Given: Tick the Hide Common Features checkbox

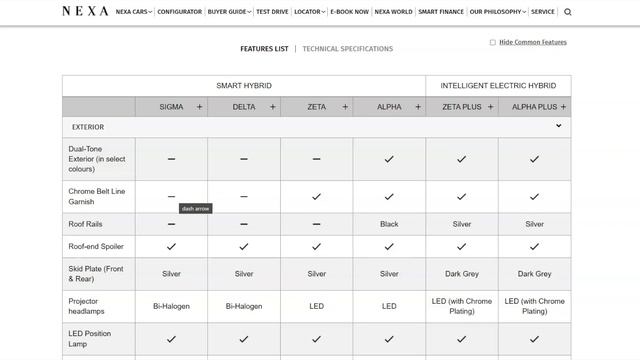Looking at the screenshot, I should (x=493, y=42).
